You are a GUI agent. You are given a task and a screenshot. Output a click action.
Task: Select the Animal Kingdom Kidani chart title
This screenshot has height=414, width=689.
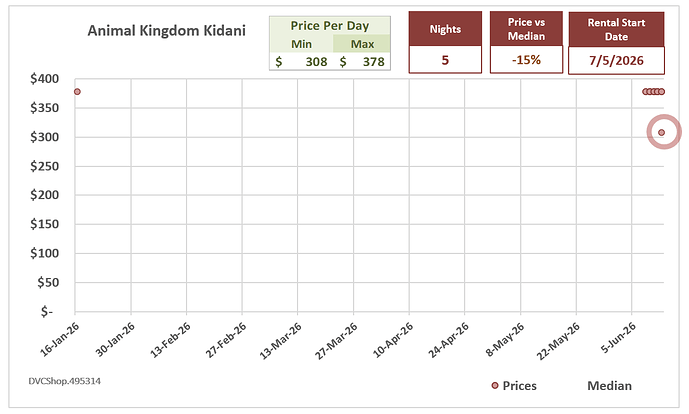tap(167, 31)
